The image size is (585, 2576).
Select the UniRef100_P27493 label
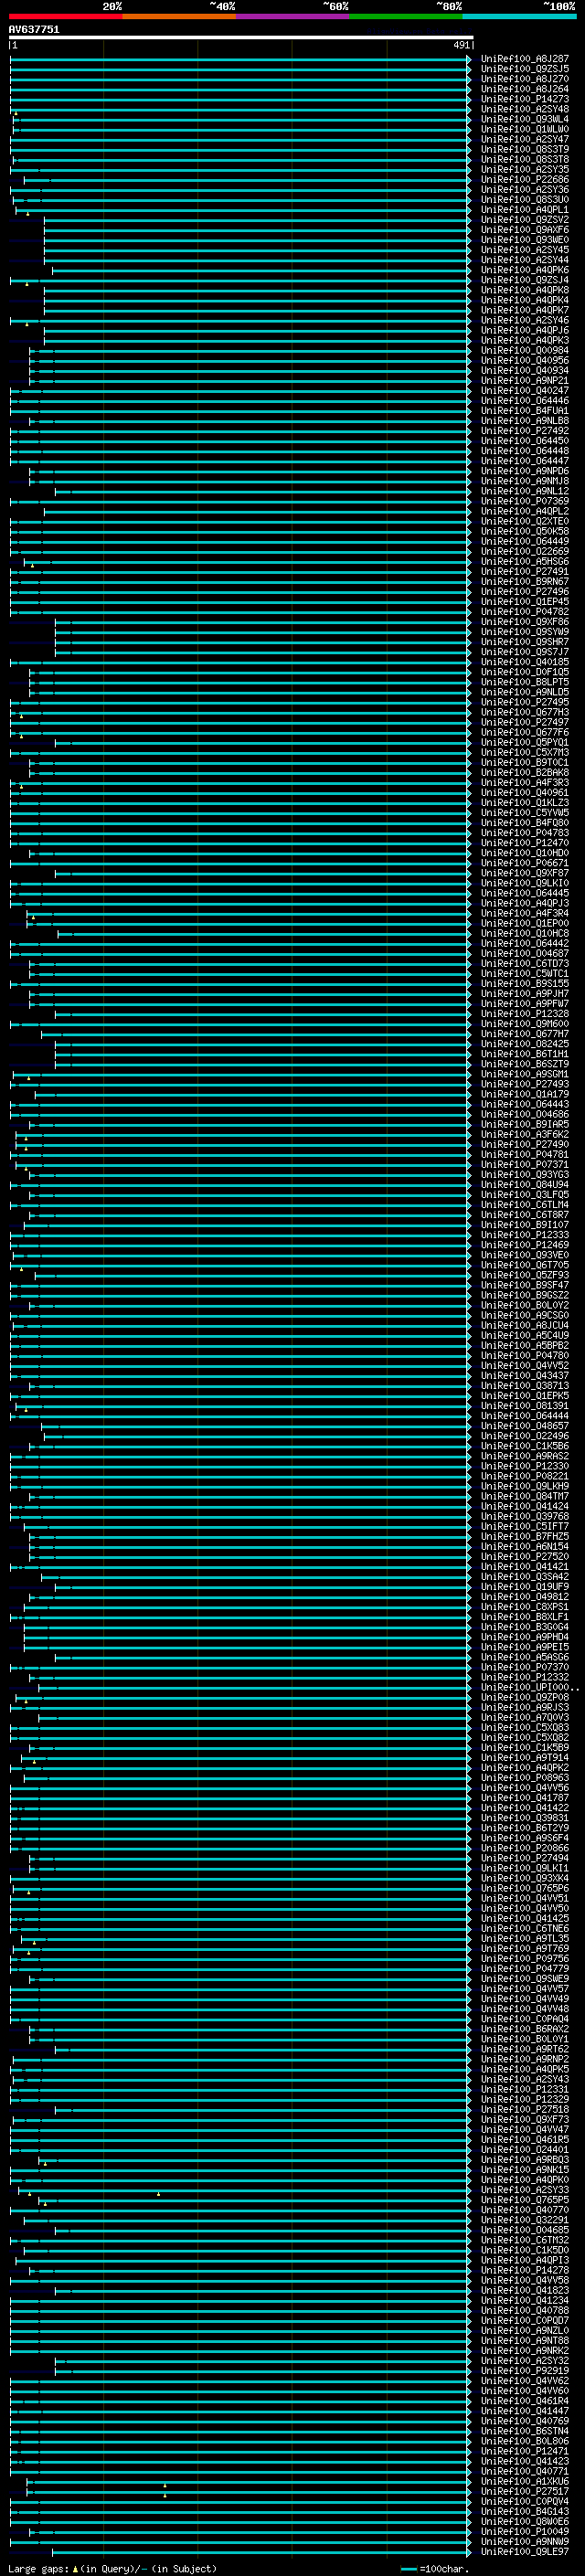(525, 1084)
